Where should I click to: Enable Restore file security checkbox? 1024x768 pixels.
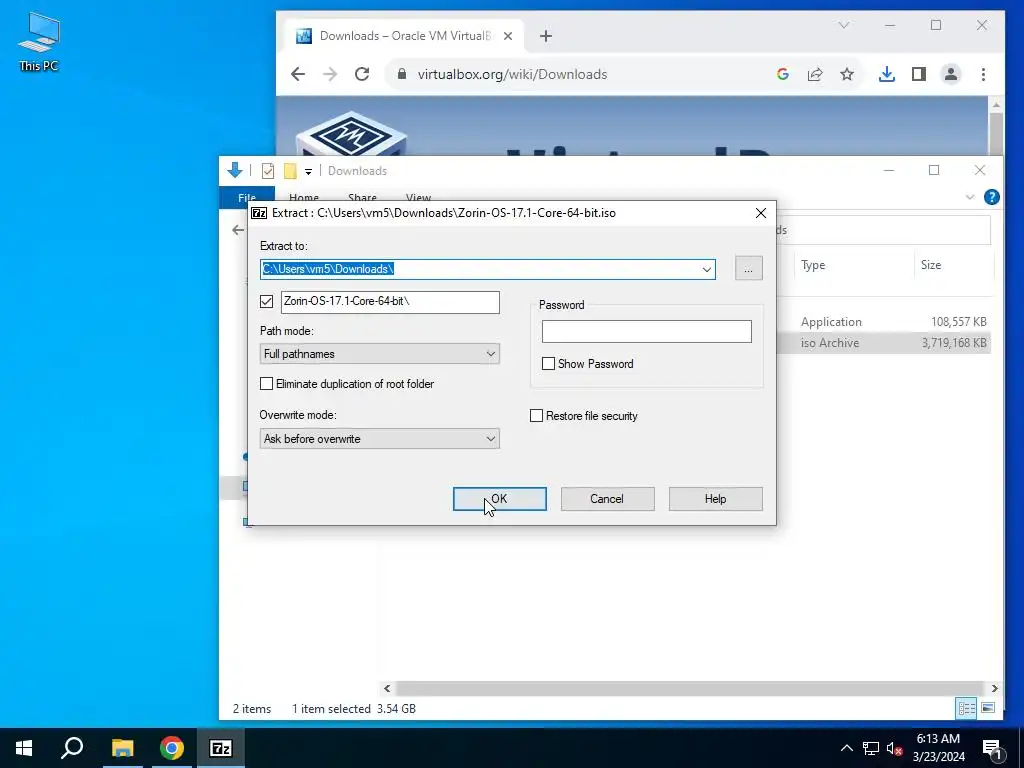pos(536,416)
